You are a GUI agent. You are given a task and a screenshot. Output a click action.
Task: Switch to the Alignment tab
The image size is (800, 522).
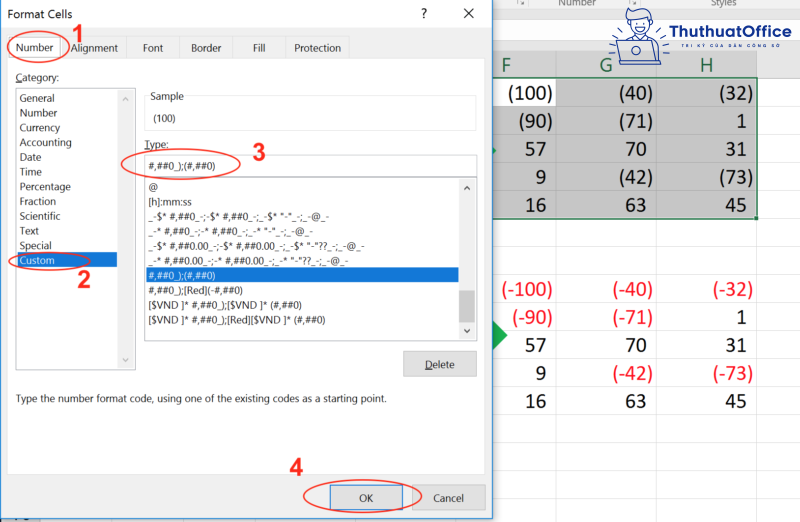[94, 48]
